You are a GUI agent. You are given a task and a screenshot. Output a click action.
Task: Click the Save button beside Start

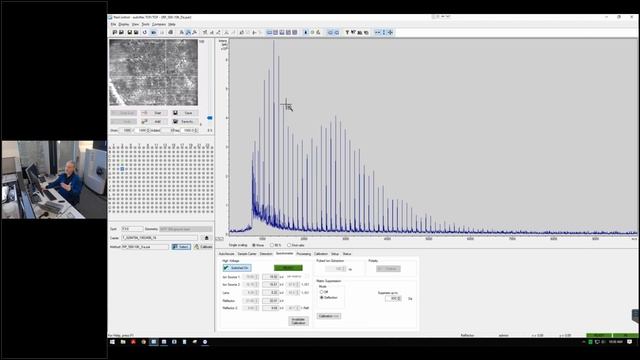[184, 113]
